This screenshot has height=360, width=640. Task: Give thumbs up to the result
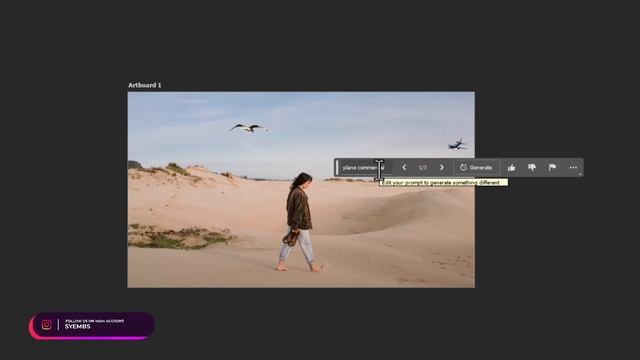click(511, 167)
